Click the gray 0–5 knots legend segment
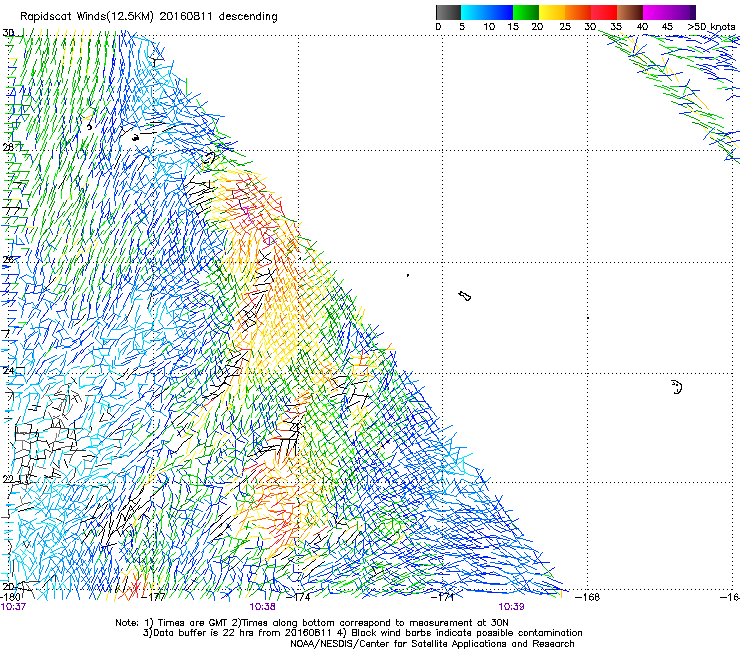 pyautogui.click(x=448, y=12)
